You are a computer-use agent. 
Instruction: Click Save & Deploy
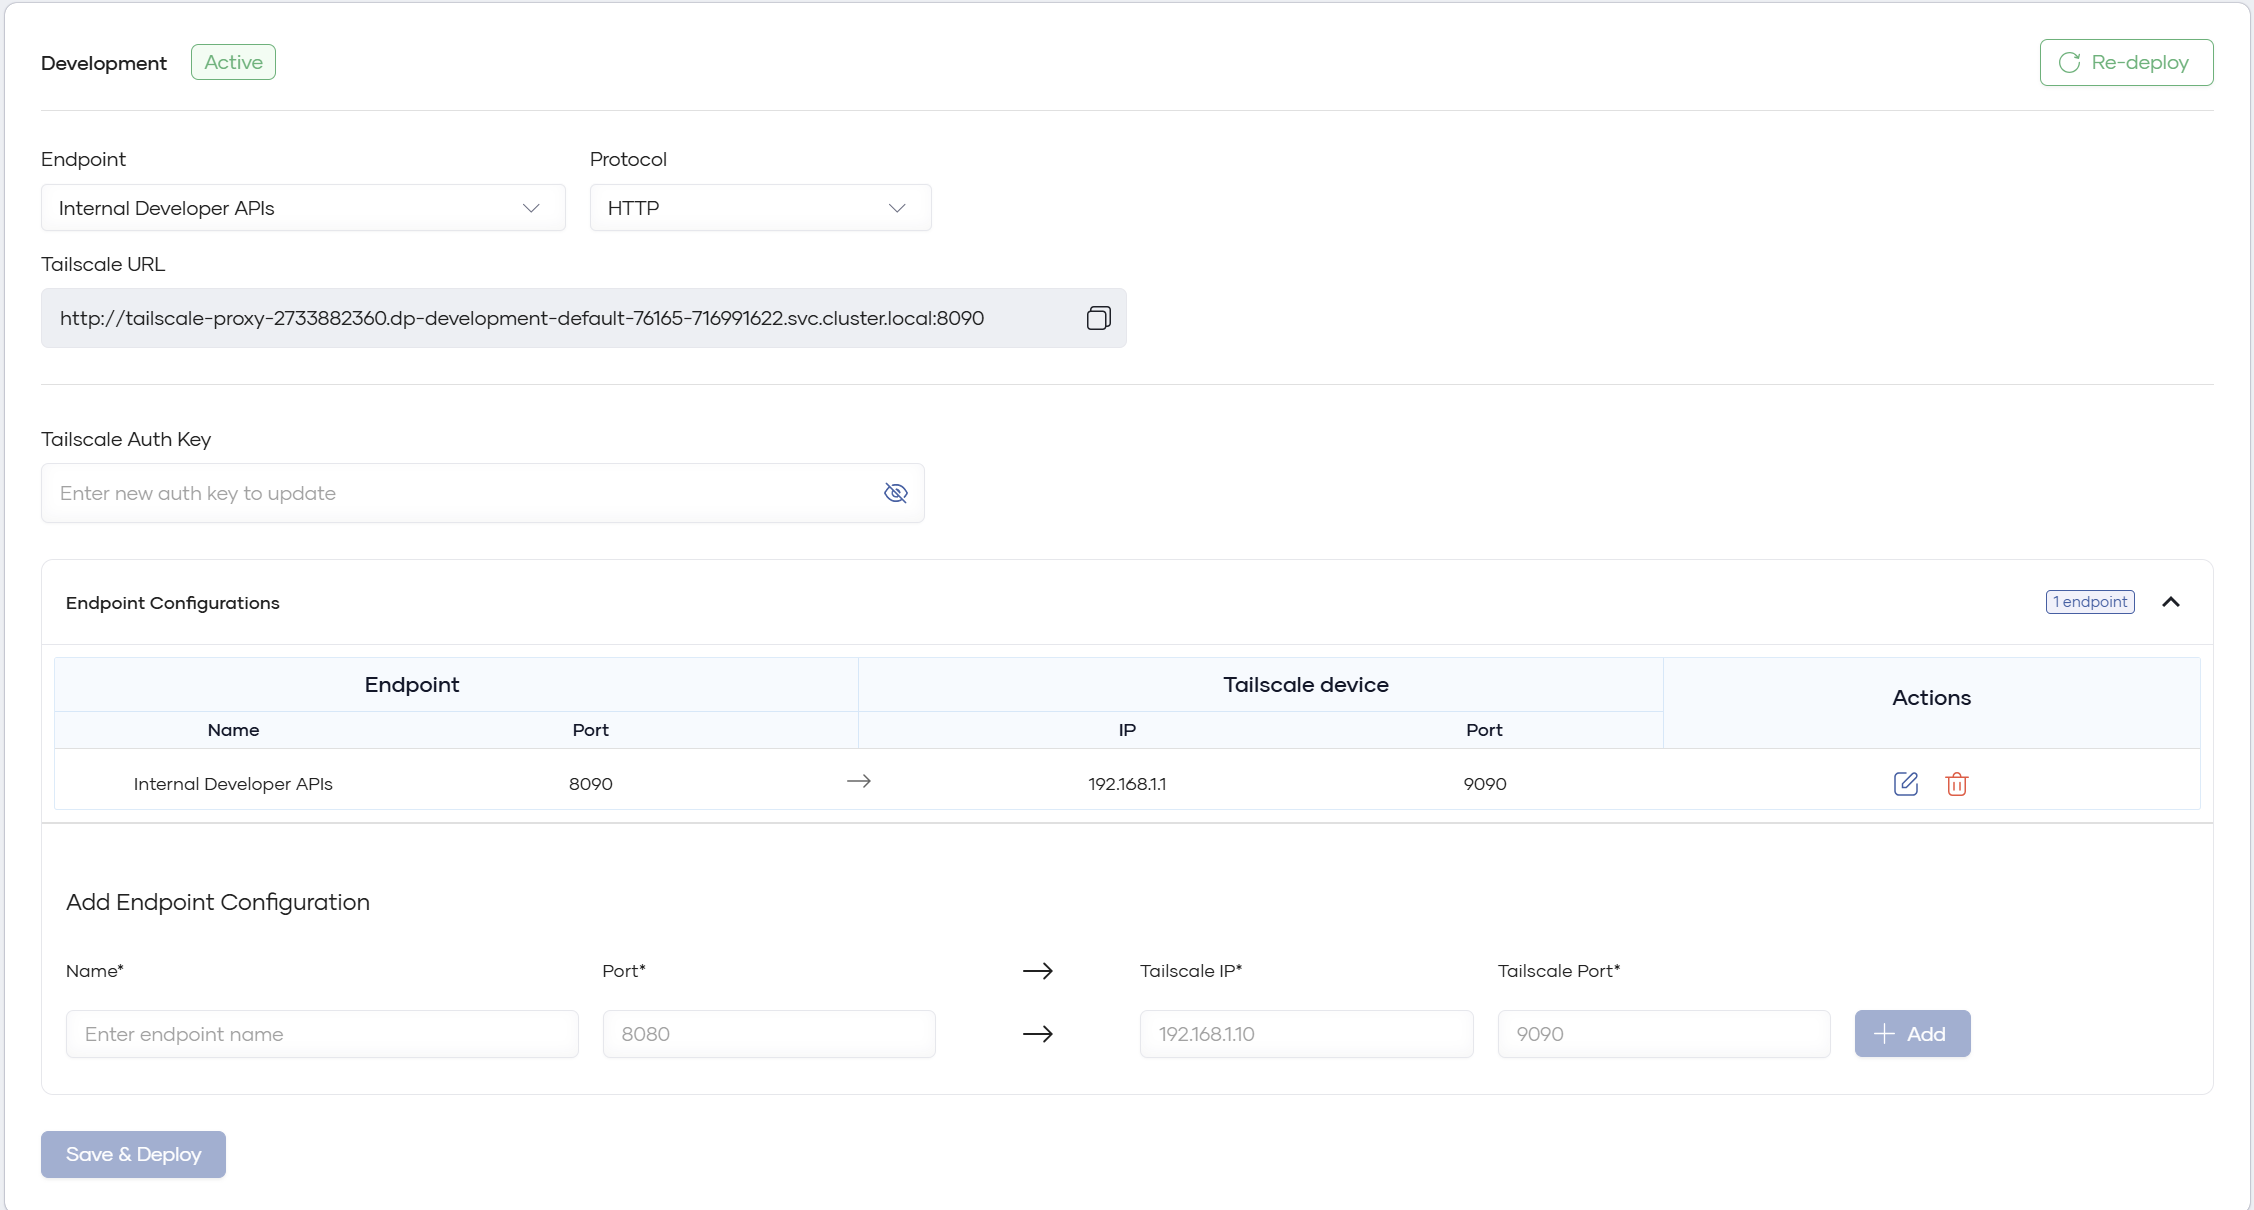pos(133,1154)
